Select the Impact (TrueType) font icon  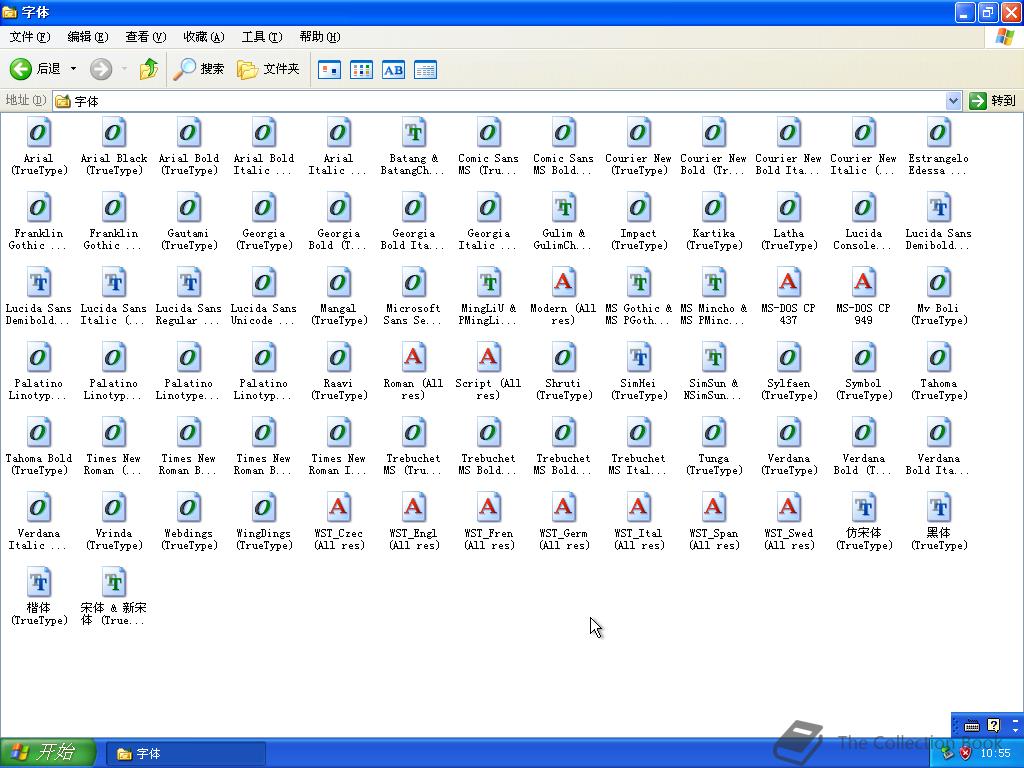point(639,208)
